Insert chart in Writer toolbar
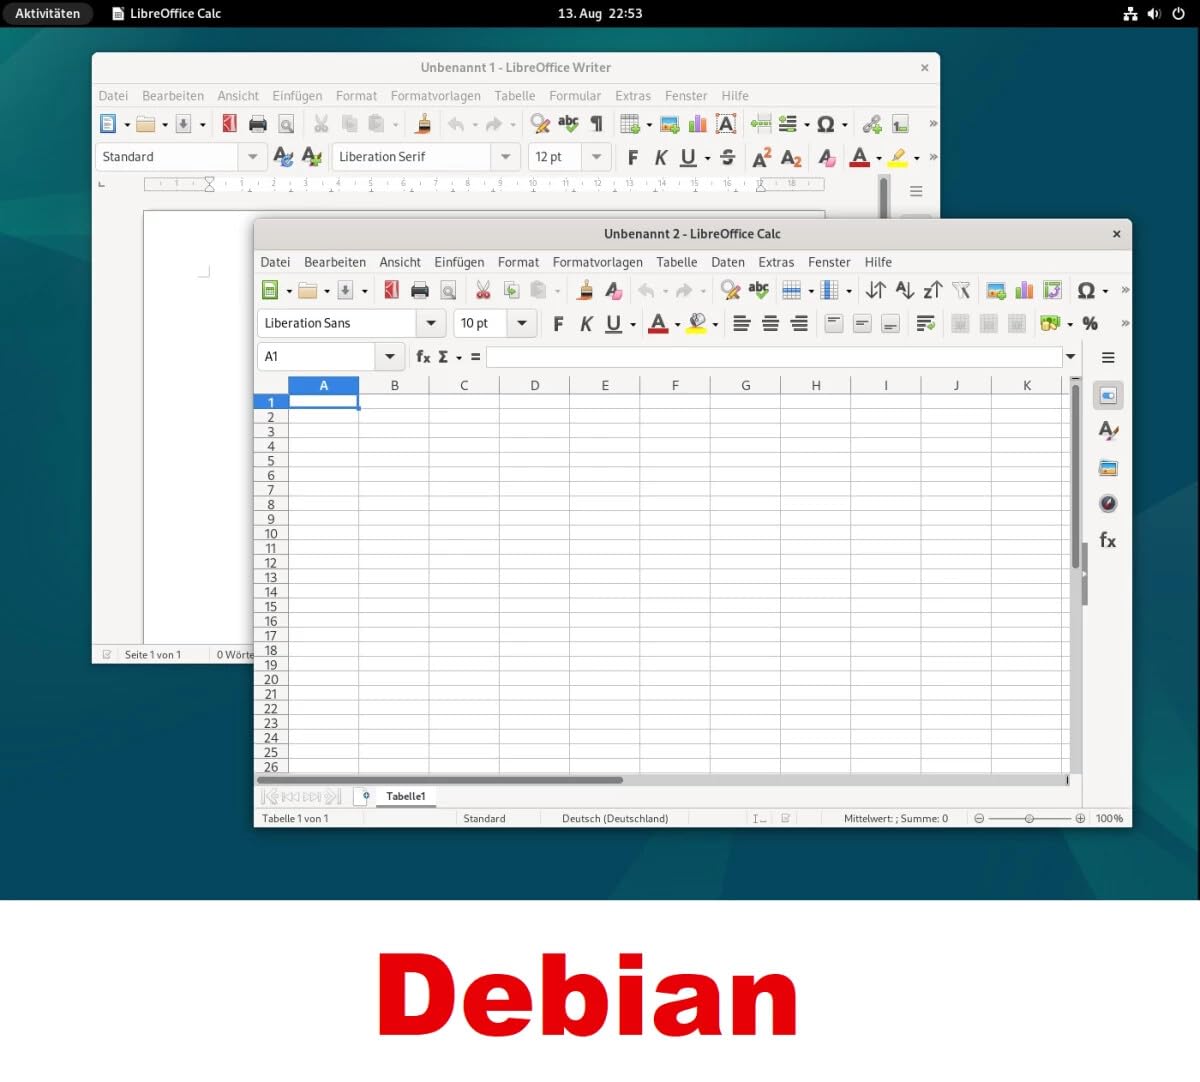Screen dimensions: 1200x1082 (x=698, y=124)
